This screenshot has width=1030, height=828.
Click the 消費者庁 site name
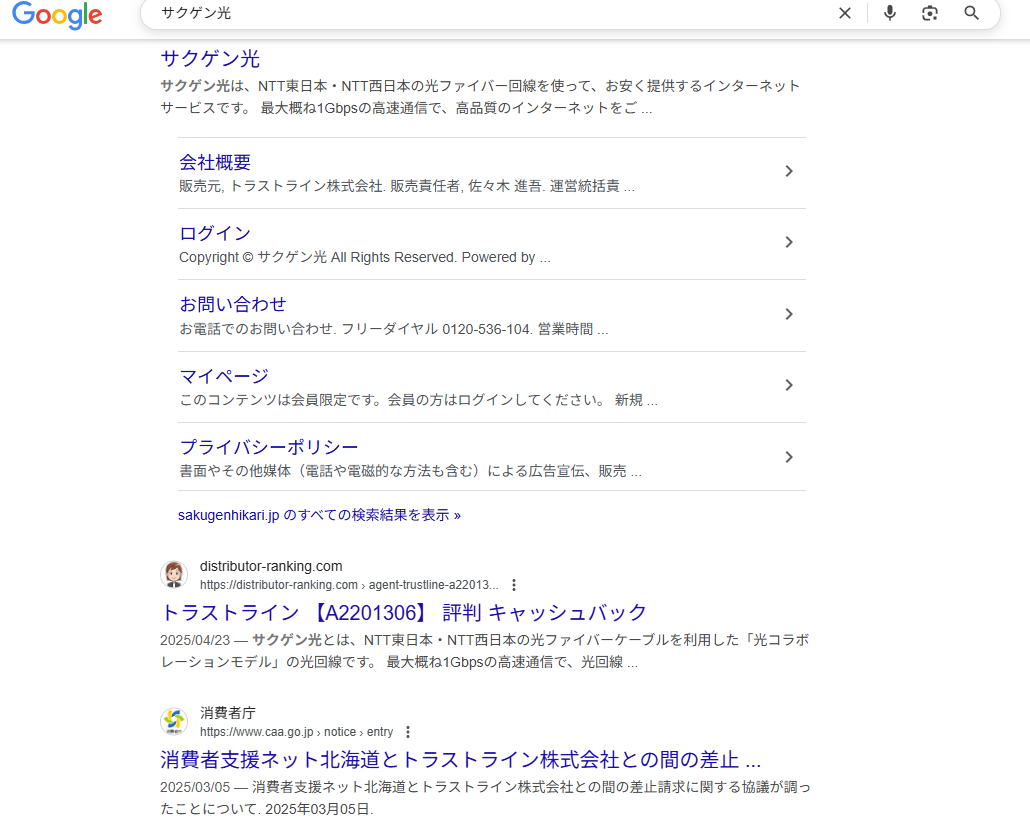tap(227, 713)
